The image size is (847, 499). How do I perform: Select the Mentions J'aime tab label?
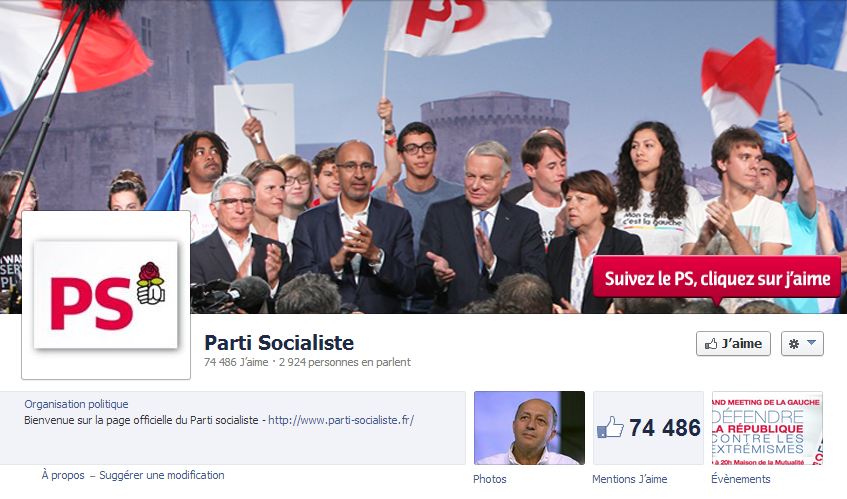point(630,479)
